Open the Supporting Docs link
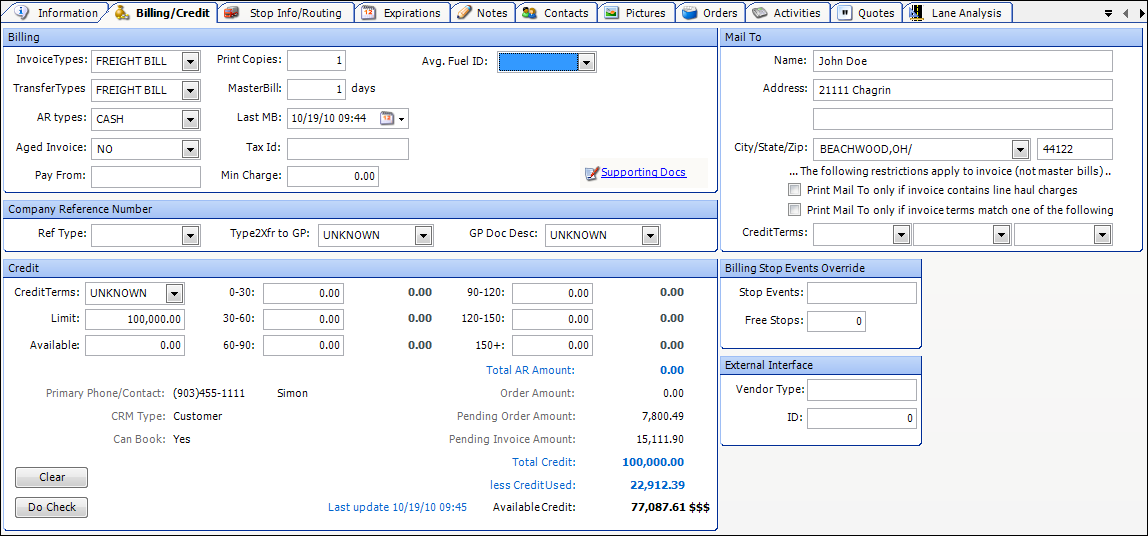Image resolution: width=1148 pixels, height=536 pixels. point(644,173)
